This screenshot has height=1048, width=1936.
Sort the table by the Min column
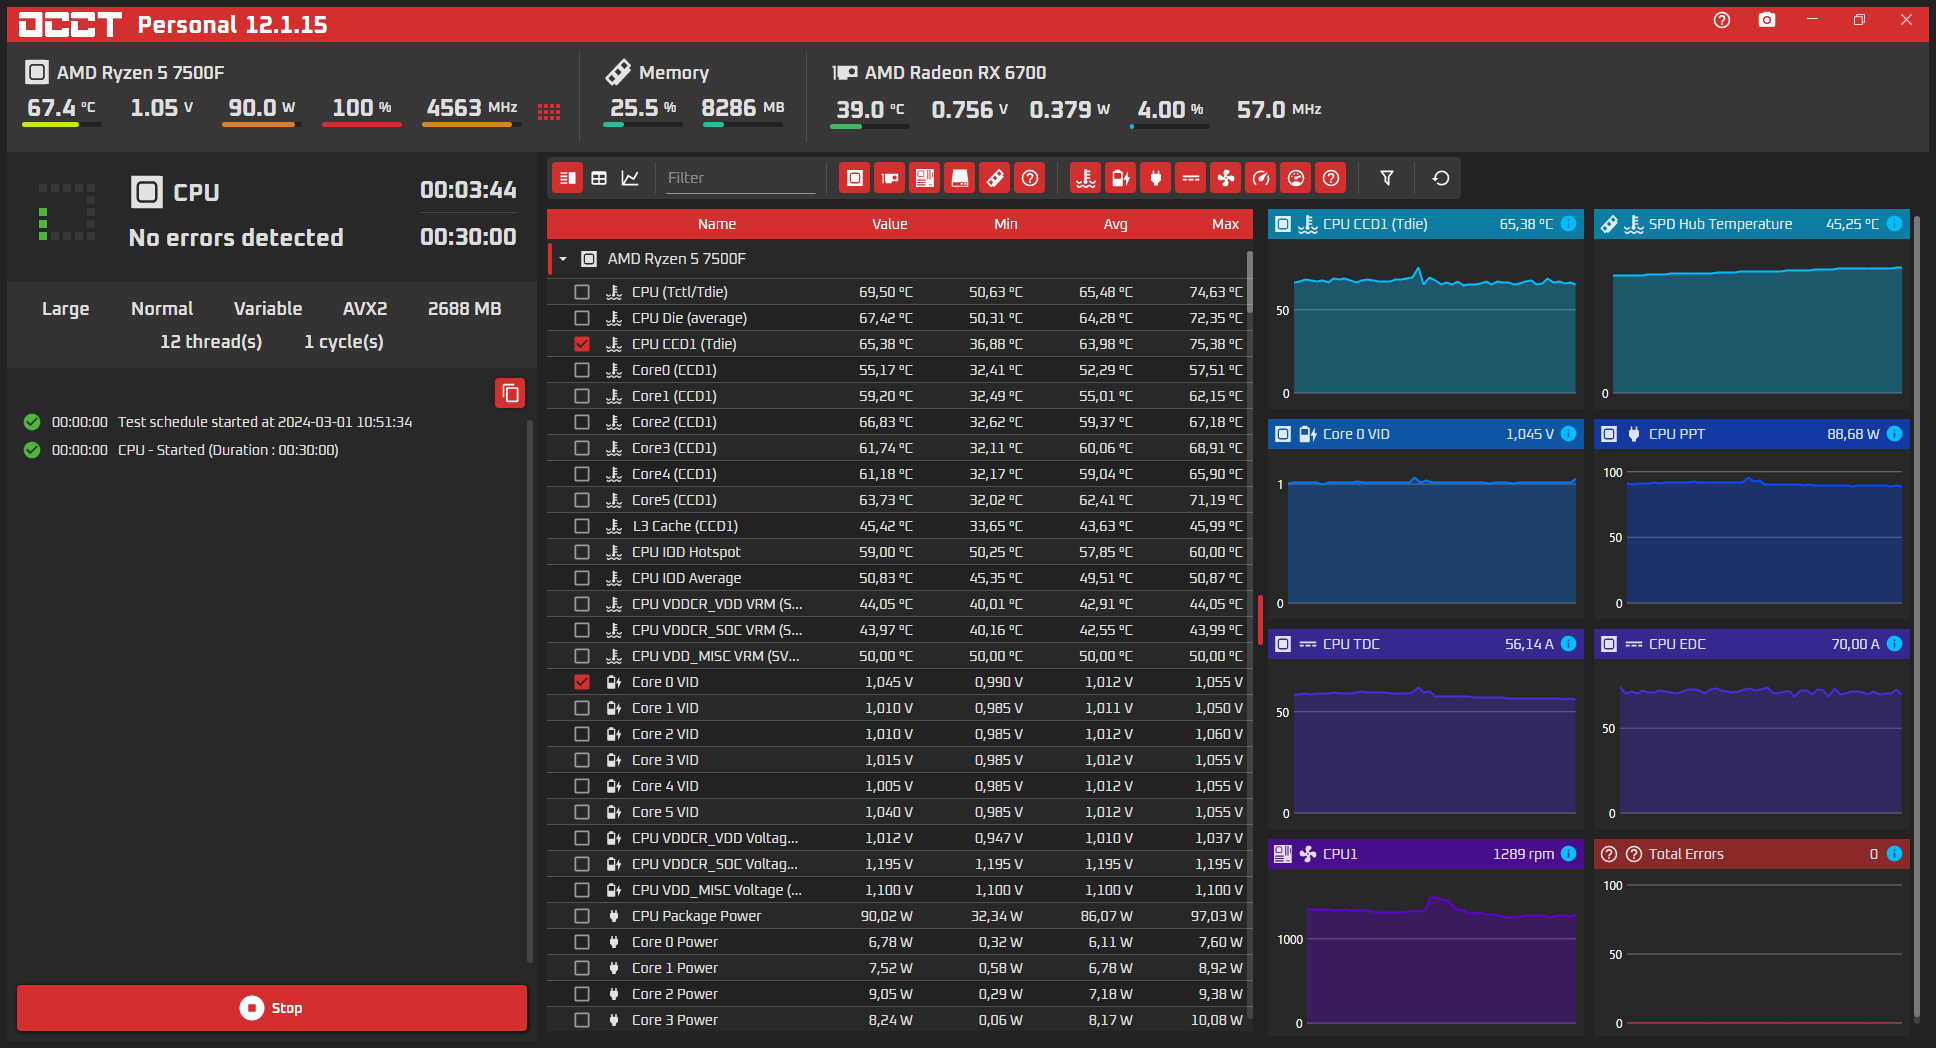[1006, 224]
